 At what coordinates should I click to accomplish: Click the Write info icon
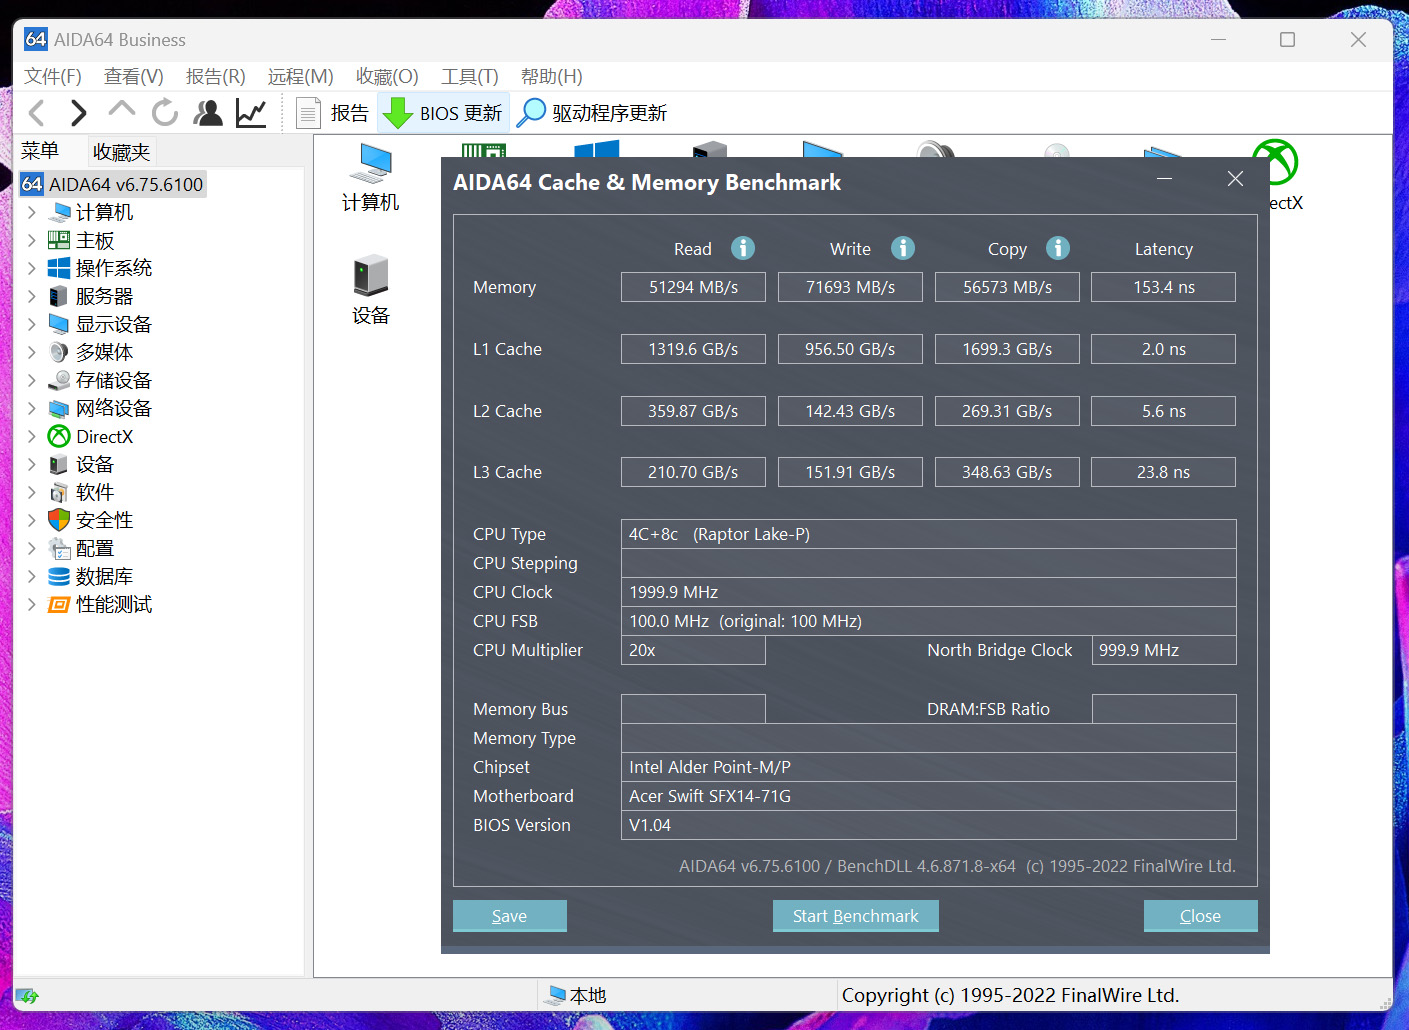pyautogui.click(x=903, y=248)
